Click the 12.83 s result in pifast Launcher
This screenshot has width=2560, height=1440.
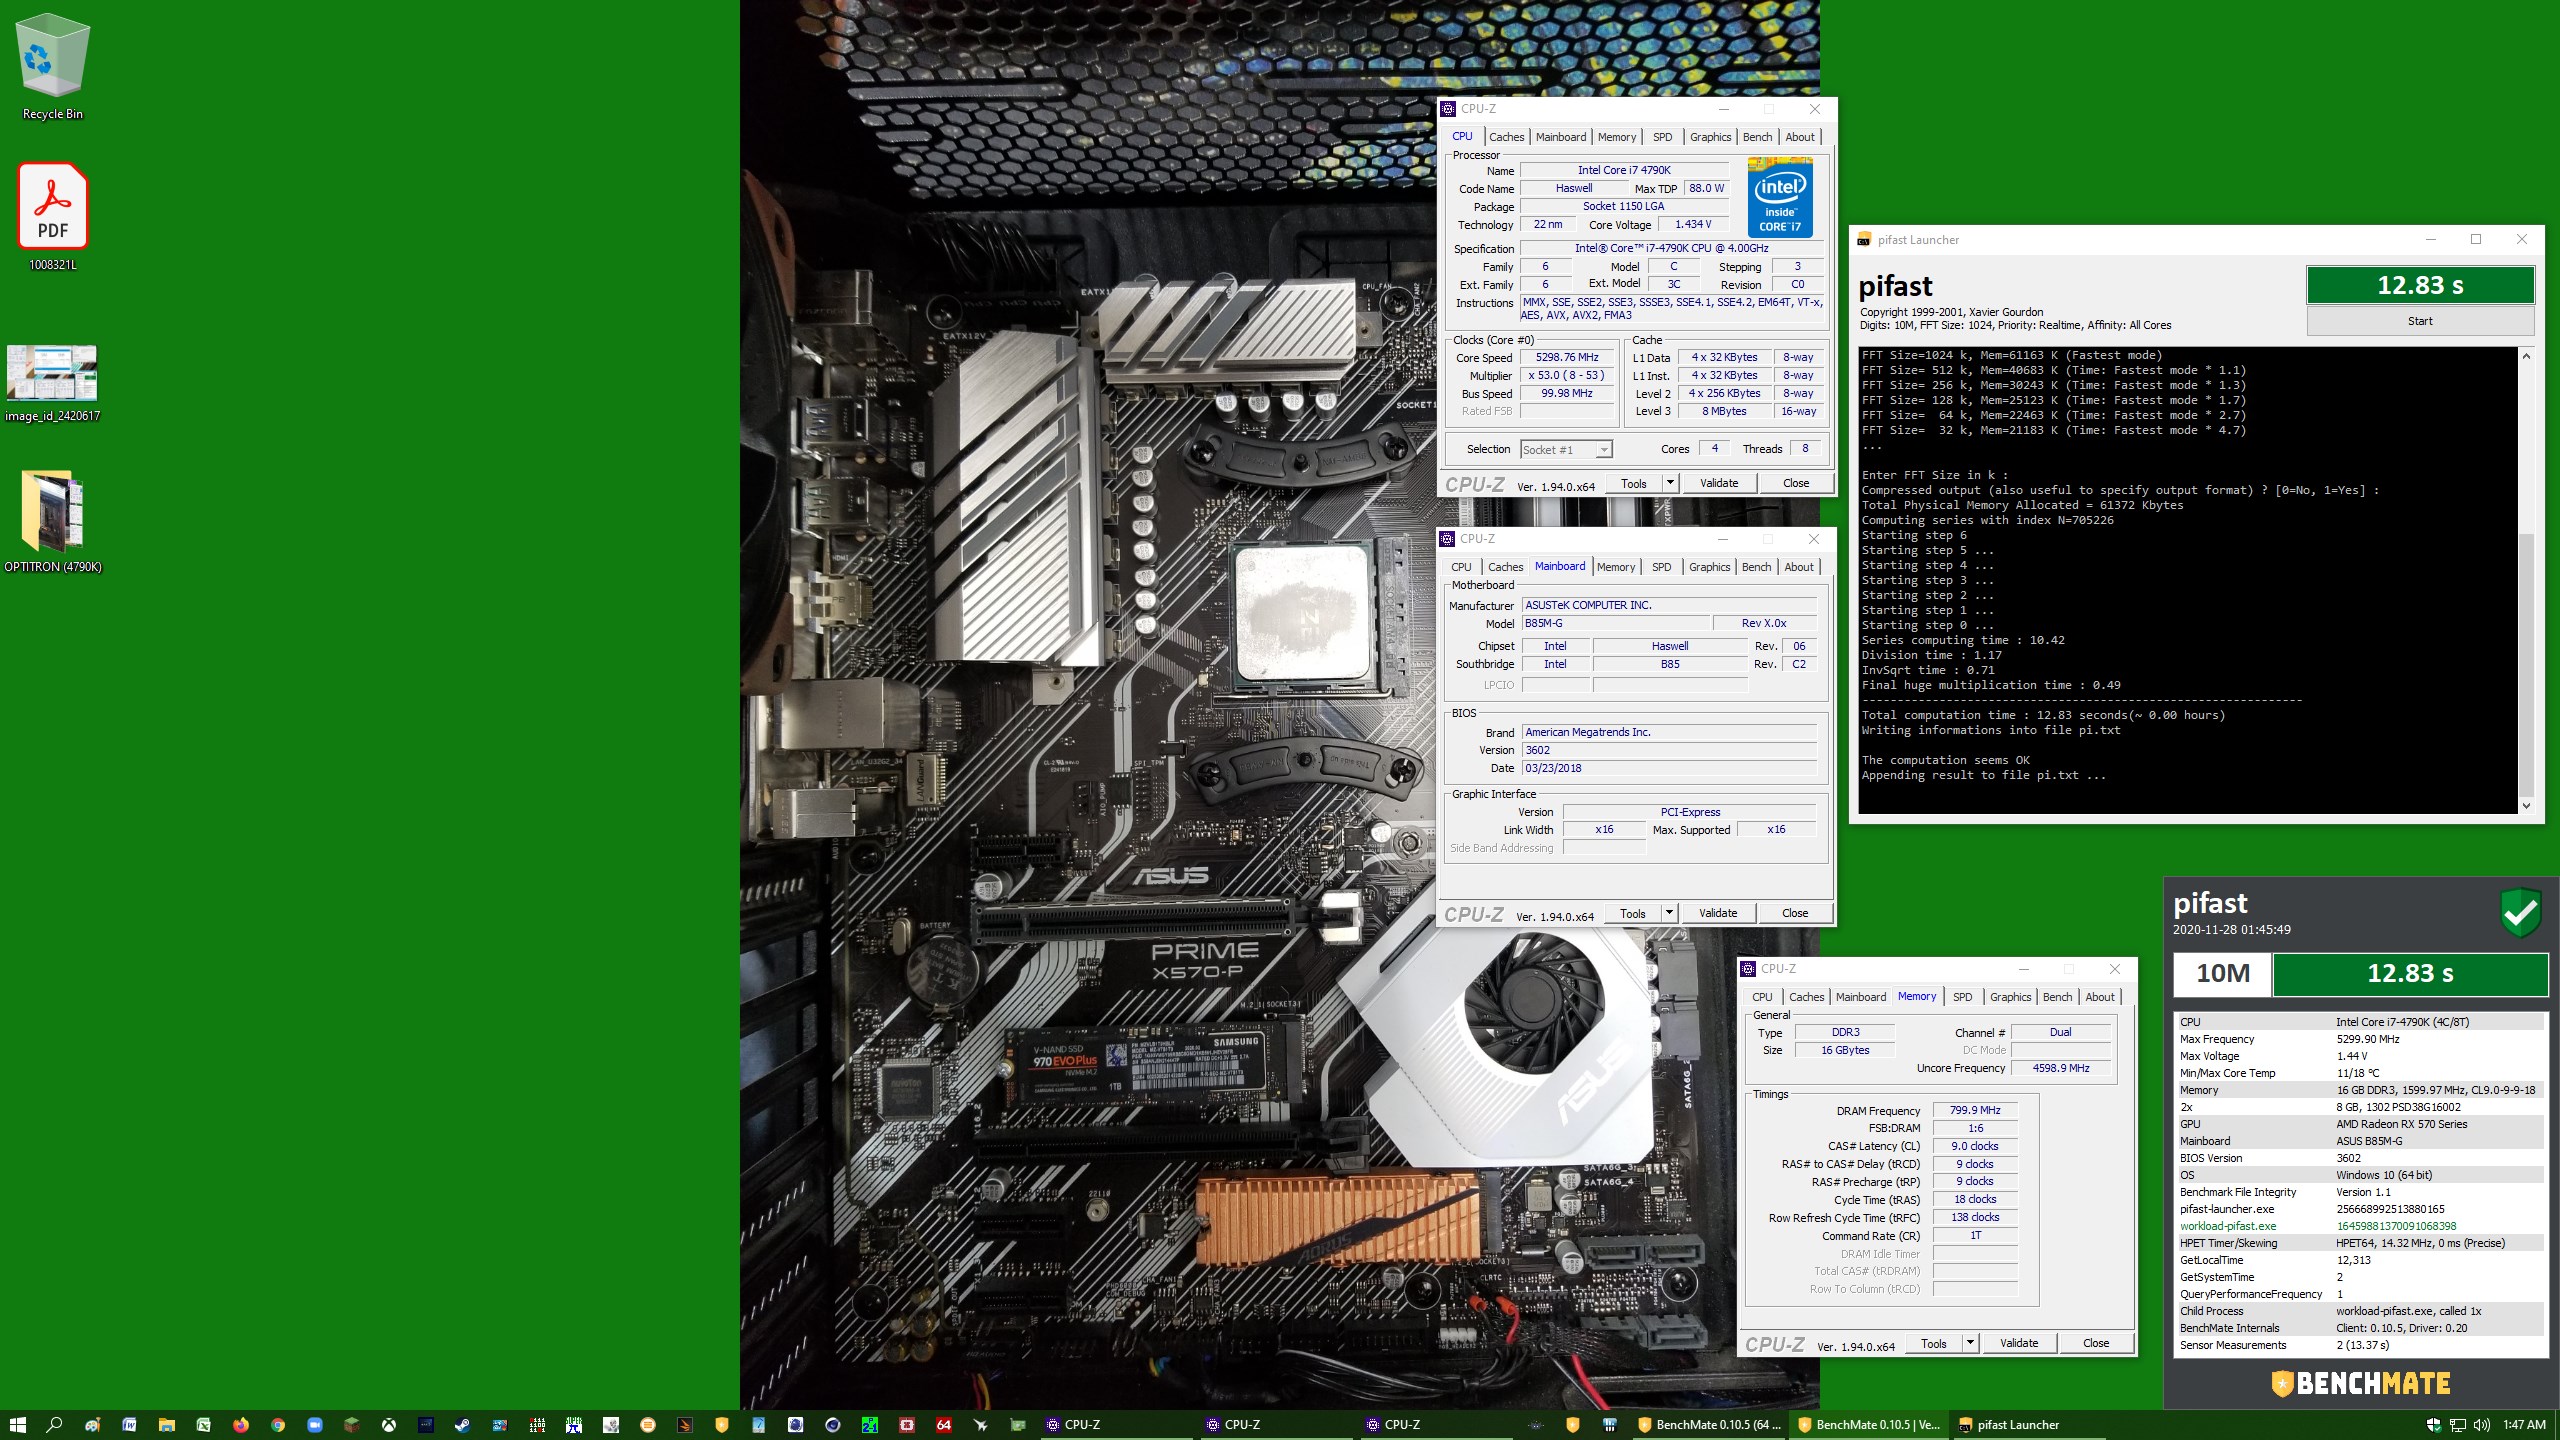[x=2420, y=285]
